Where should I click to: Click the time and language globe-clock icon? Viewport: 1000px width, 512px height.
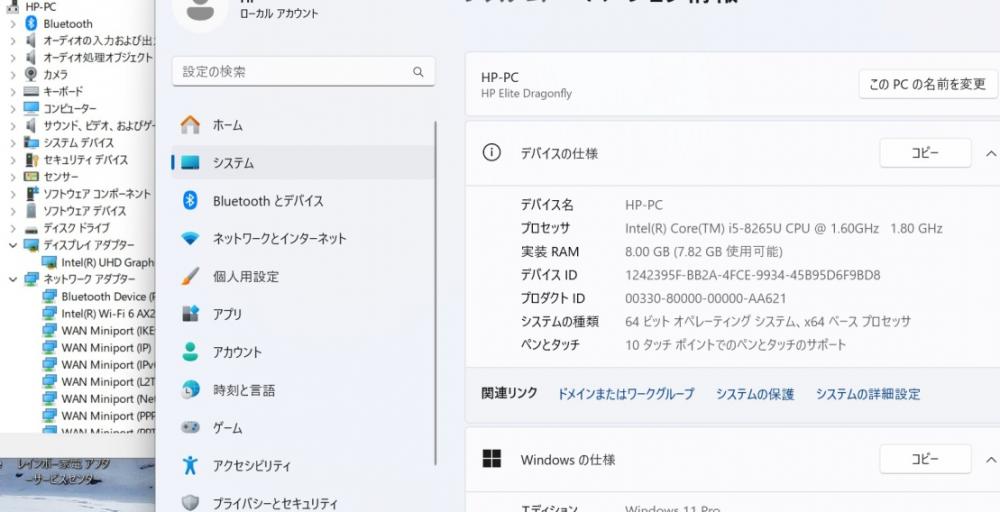pos(190,390)
